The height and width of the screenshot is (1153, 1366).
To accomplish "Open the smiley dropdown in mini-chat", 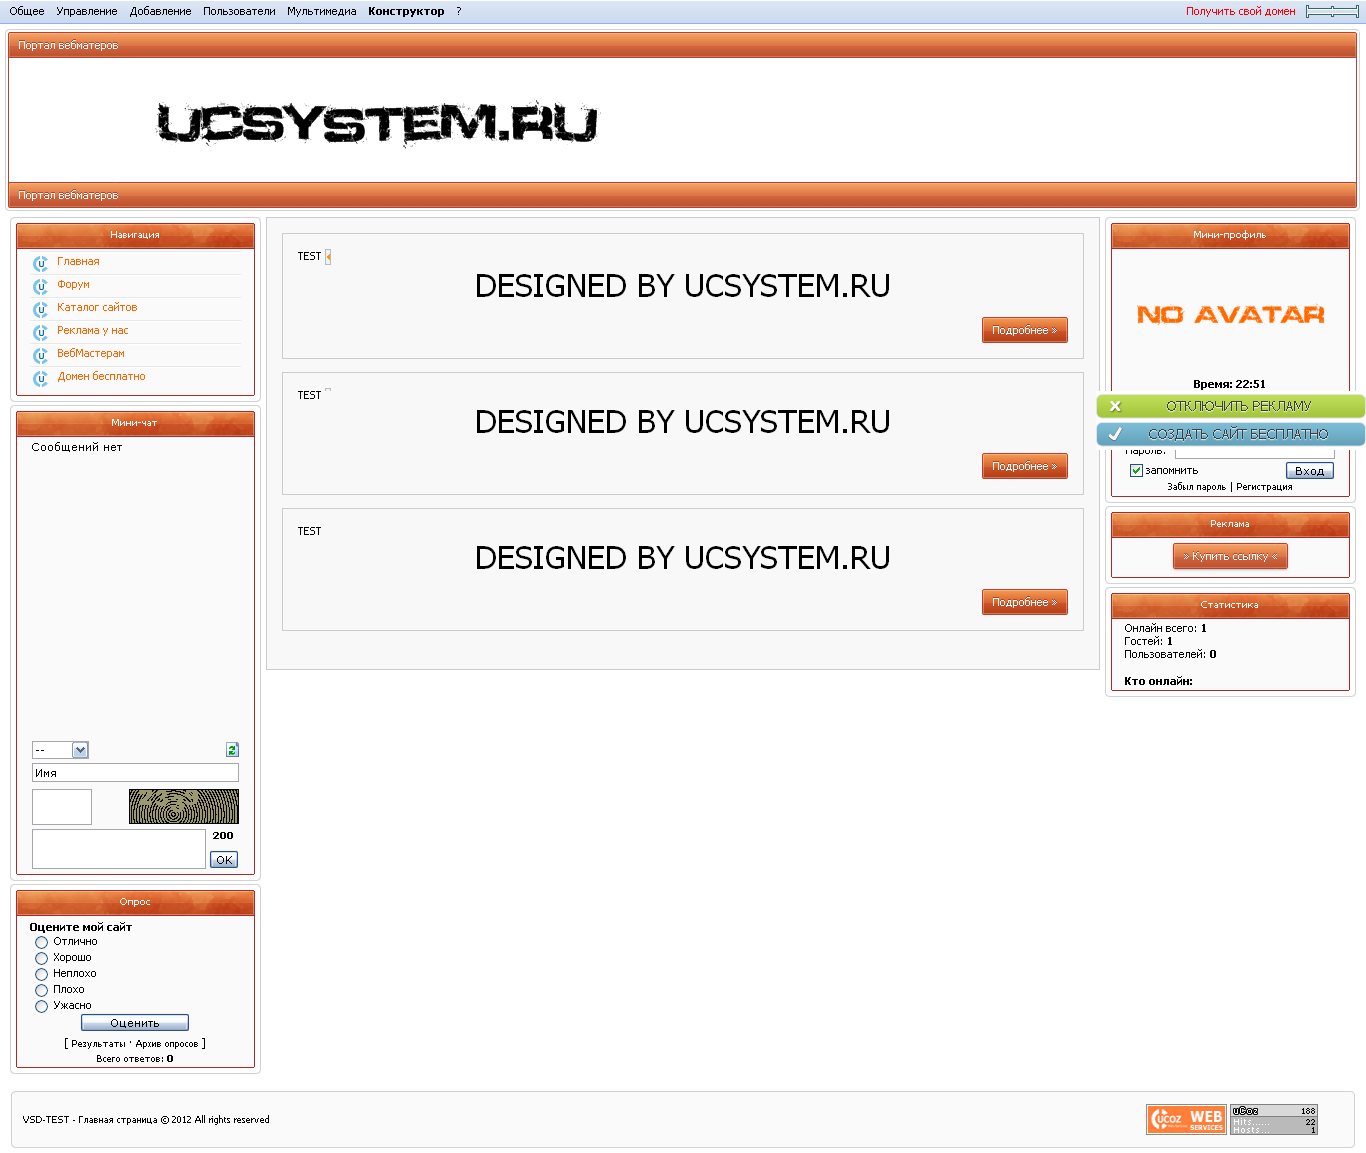I will pos(60,749).
